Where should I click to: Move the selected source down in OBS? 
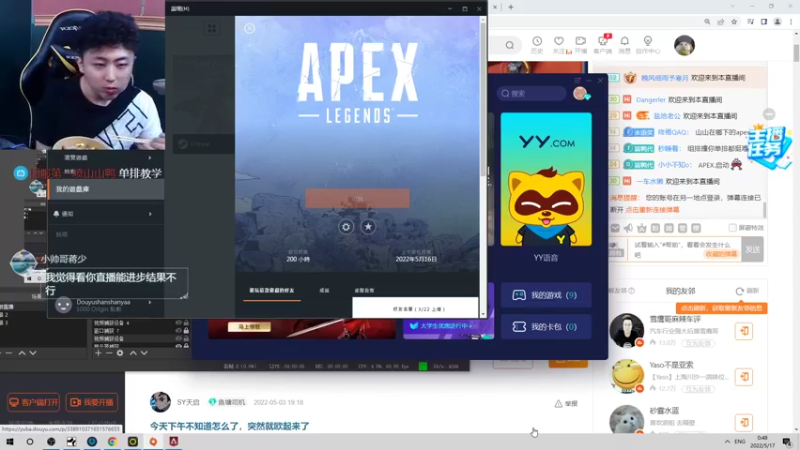click(x=144, y=353)
